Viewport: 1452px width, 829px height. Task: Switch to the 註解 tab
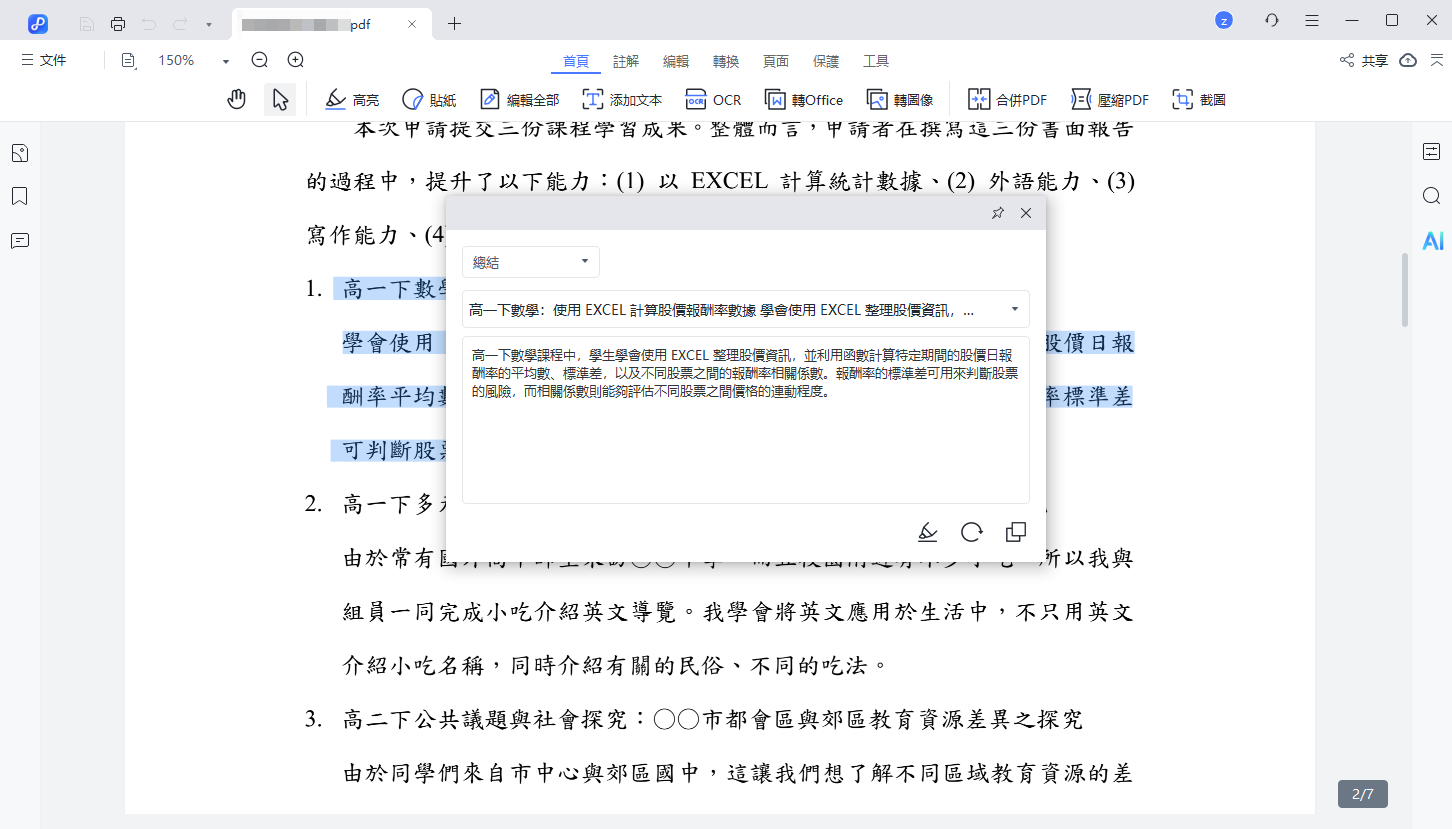(626, 61)
